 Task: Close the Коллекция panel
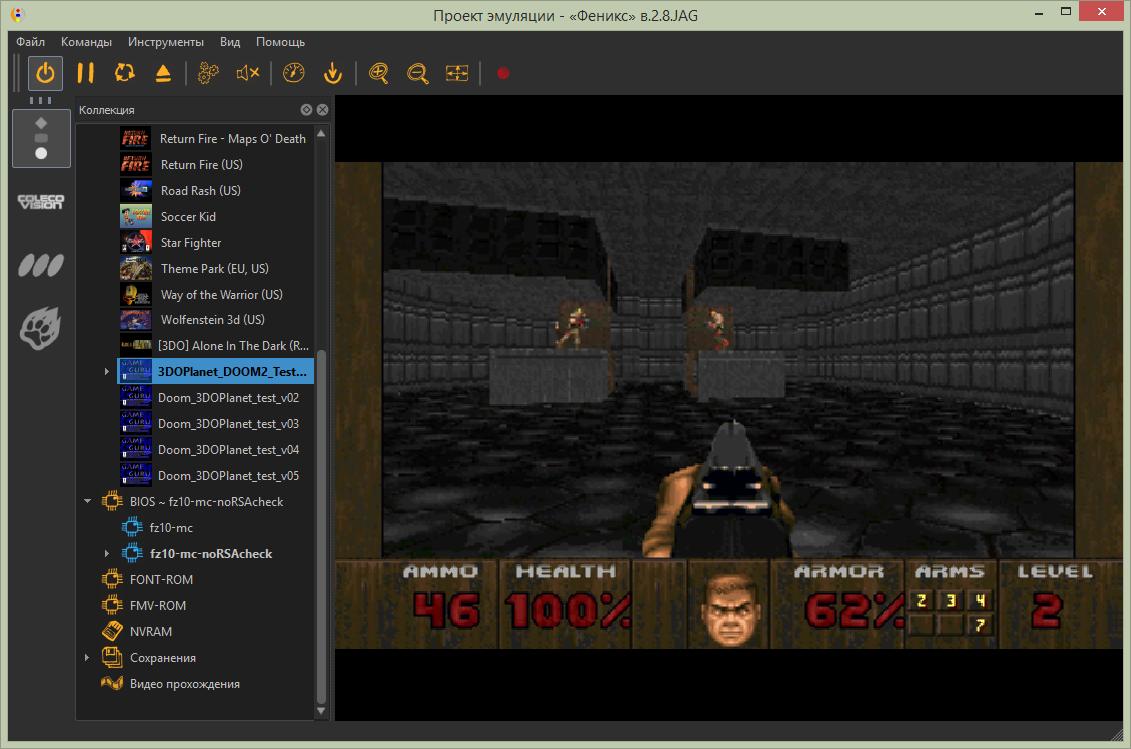(322, 110)
